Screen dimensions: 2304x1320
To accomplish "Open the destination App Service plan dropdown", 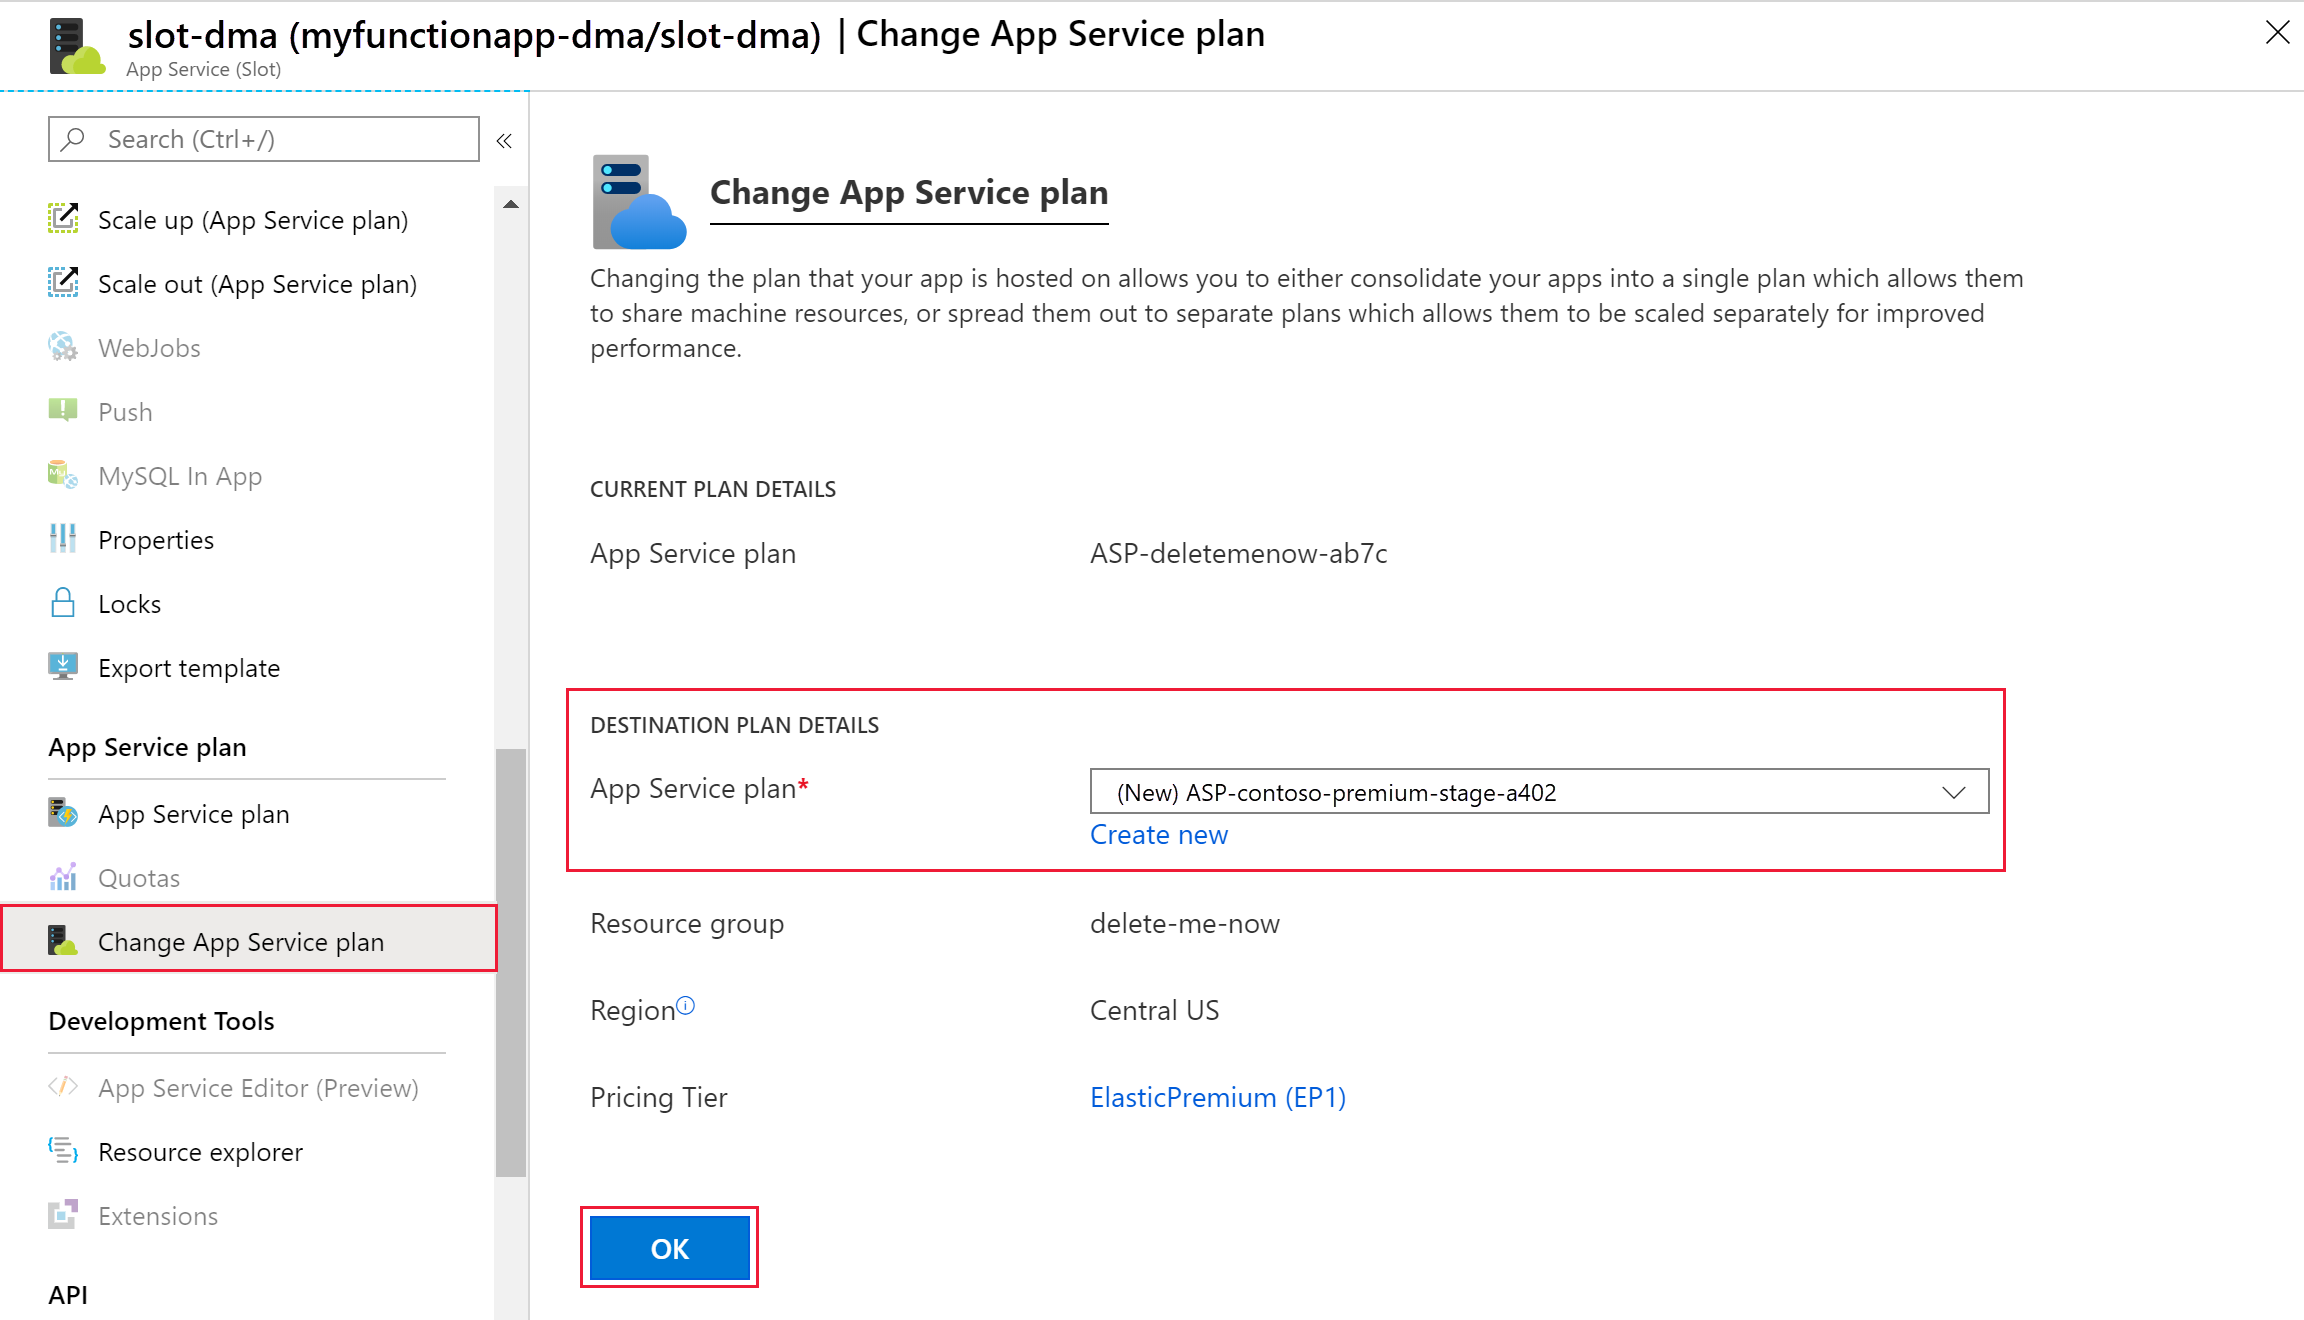I will point(1954,792).
